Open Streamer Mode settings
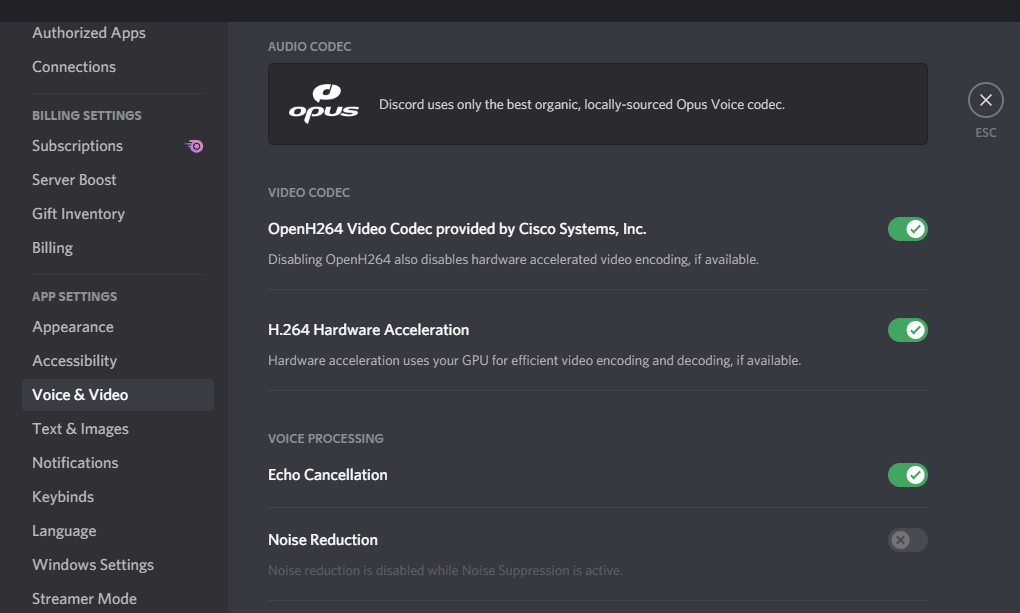Screen dimensions: 1020x613 84,598
